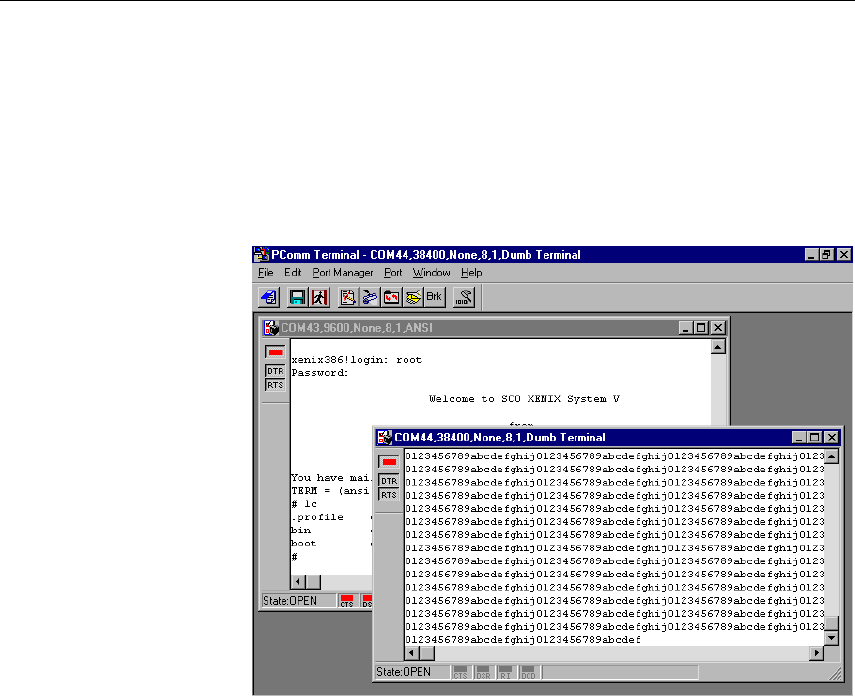The image size is (855, 696).
Task: Click red indicator in COM44 window
Action: point(389,462)
